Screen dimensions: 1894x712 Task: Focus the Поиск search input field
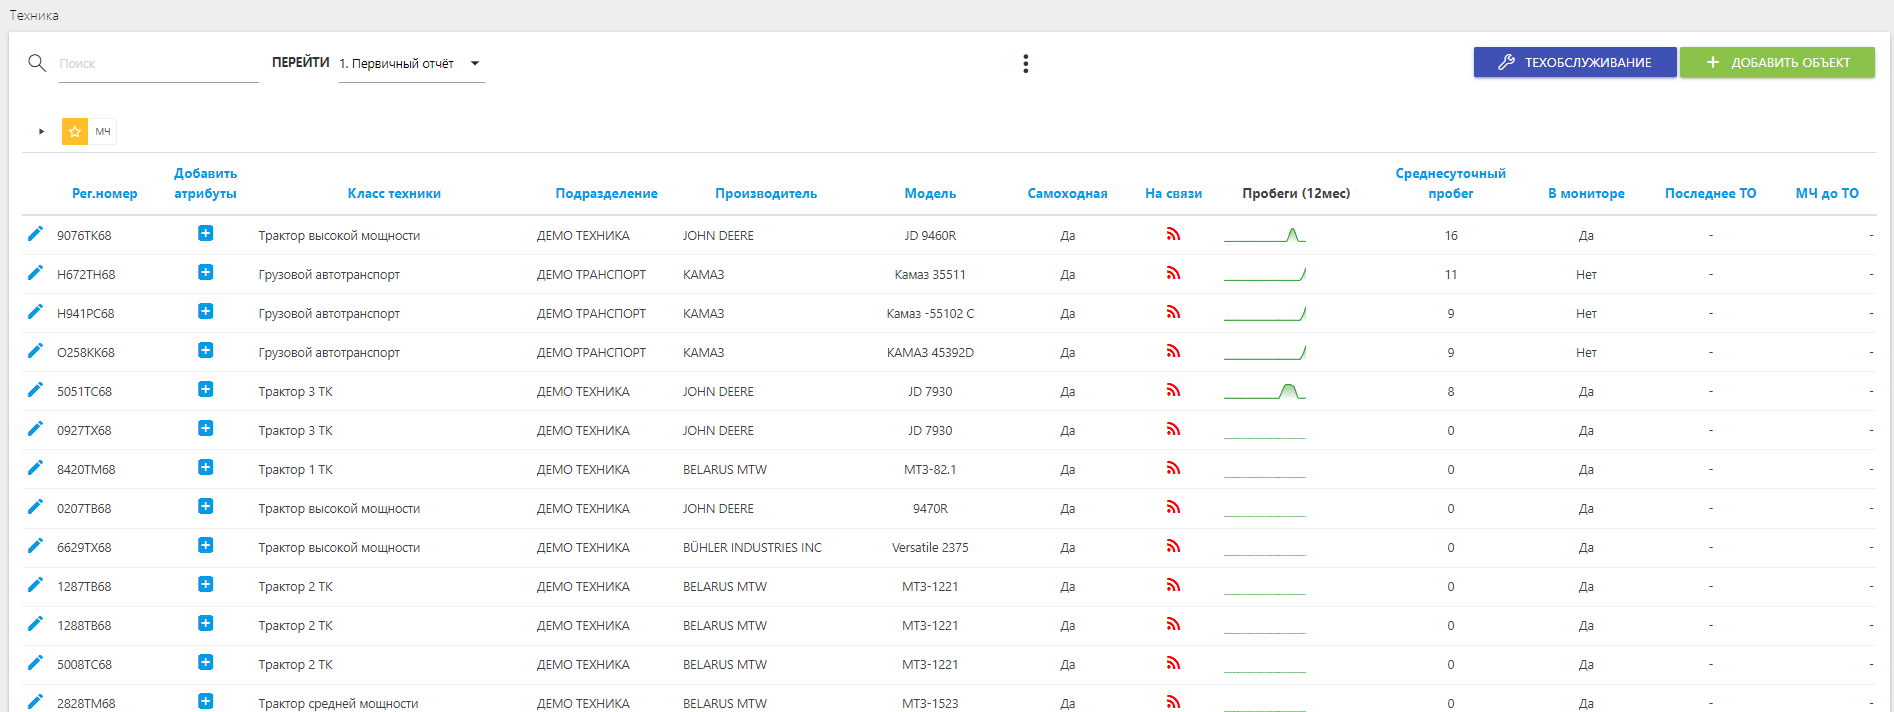(x=157, y=64)
